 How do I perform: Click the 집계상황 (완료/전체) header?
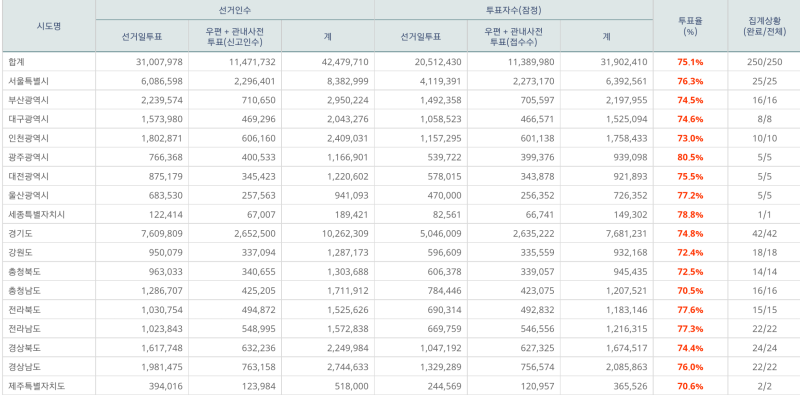(x=764, y=27)
